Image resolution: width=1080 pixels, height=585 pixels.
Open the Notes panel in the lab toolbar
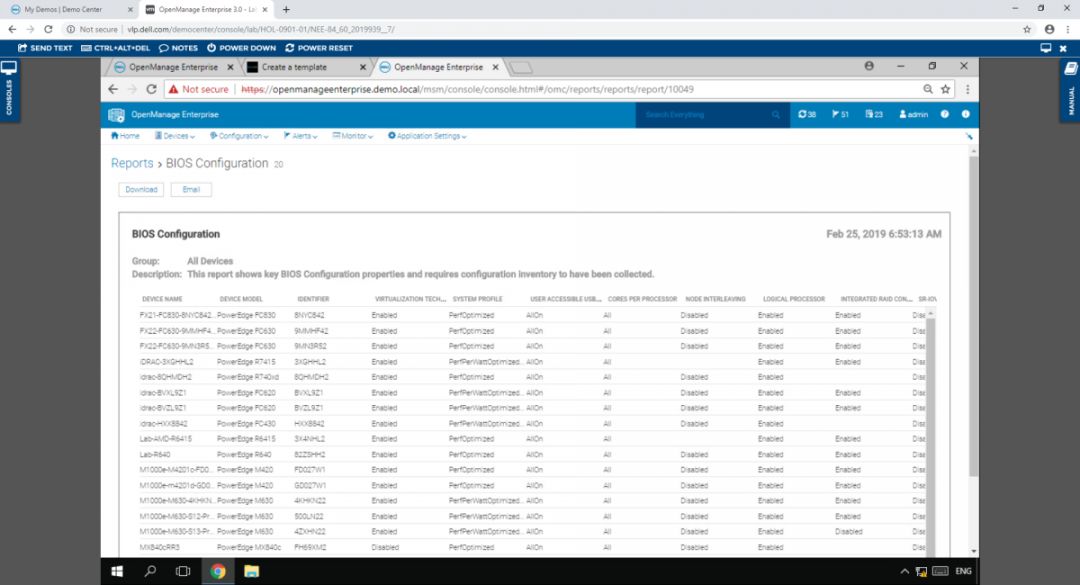tap(178, 48)
